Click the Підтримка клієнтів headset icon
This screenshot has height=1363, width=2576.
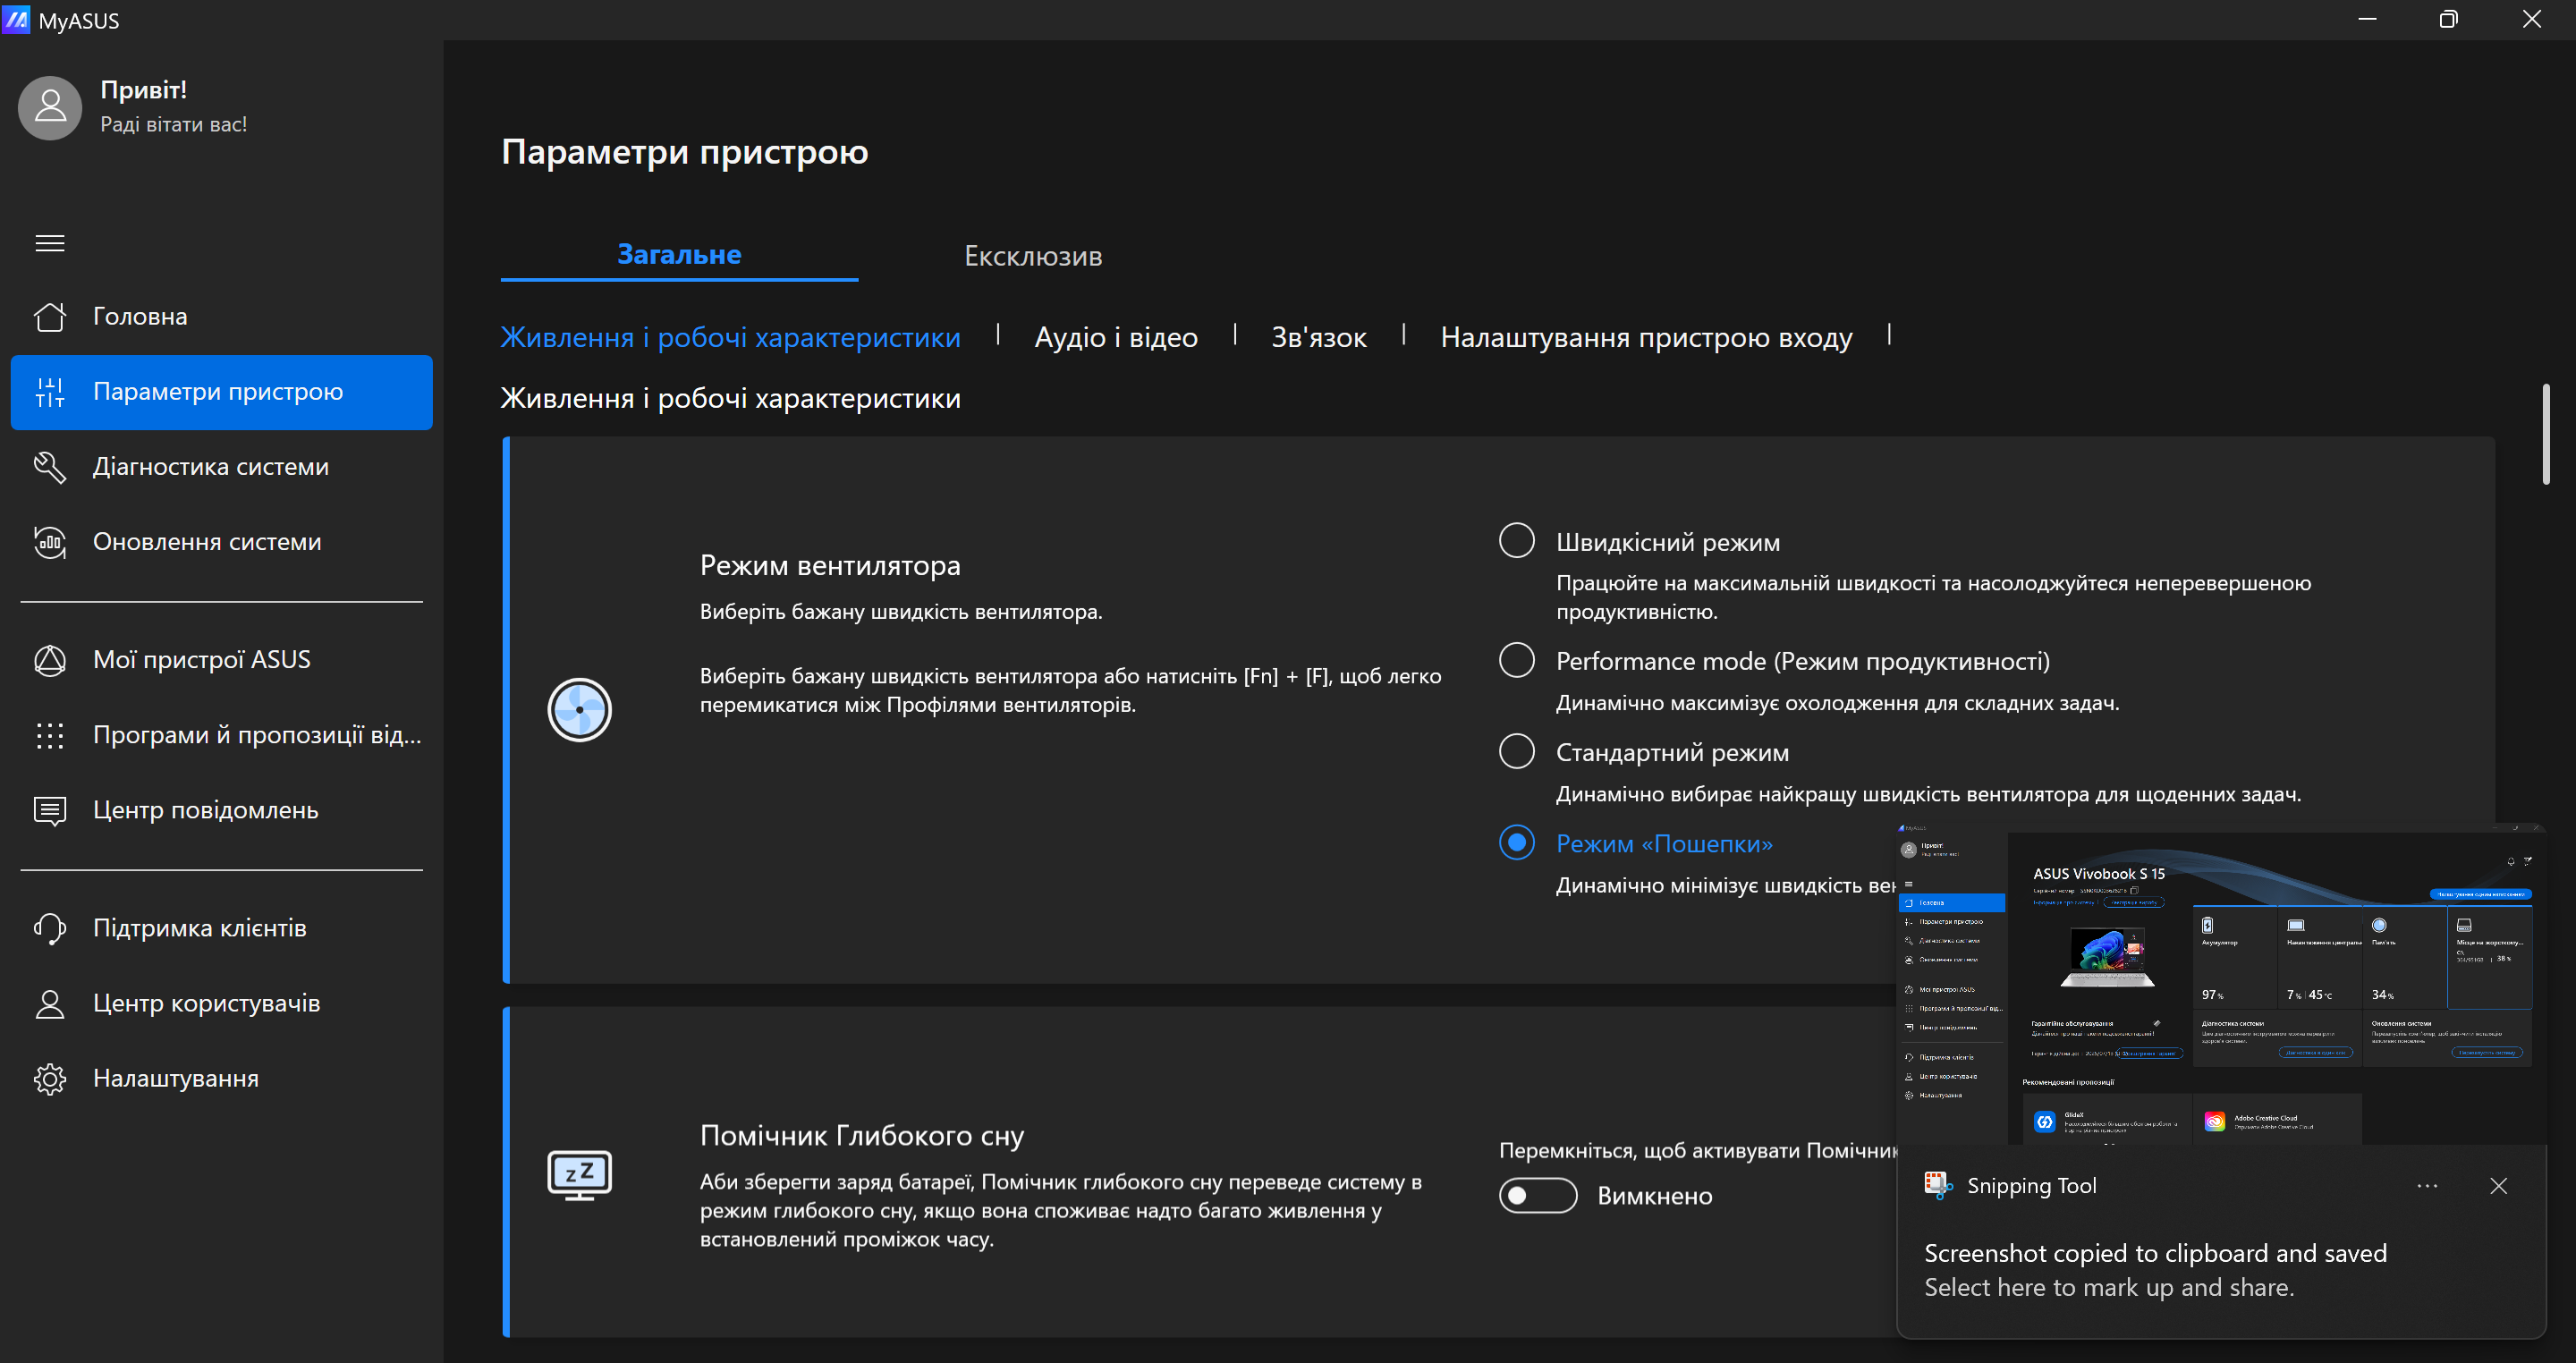50,928
